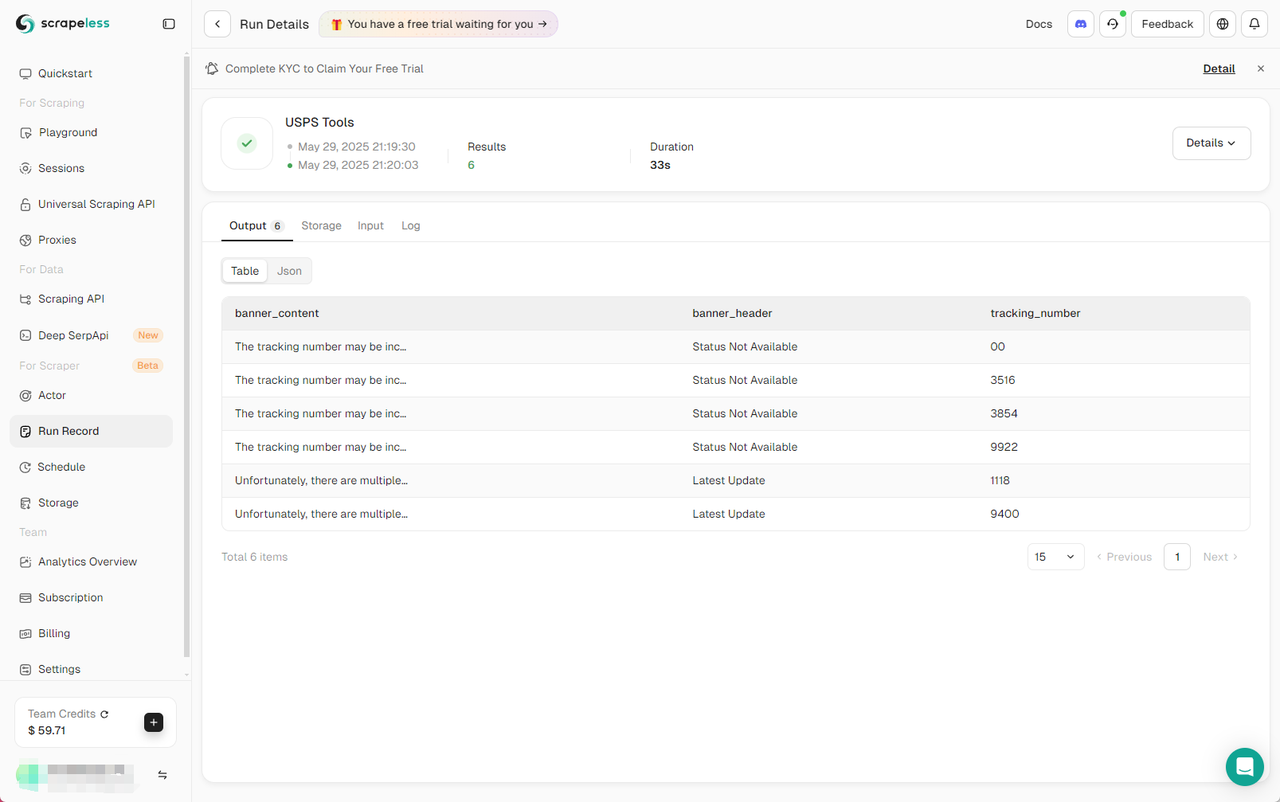Switch account using the arrows icon
The image size is (1280, 802).
162,775
